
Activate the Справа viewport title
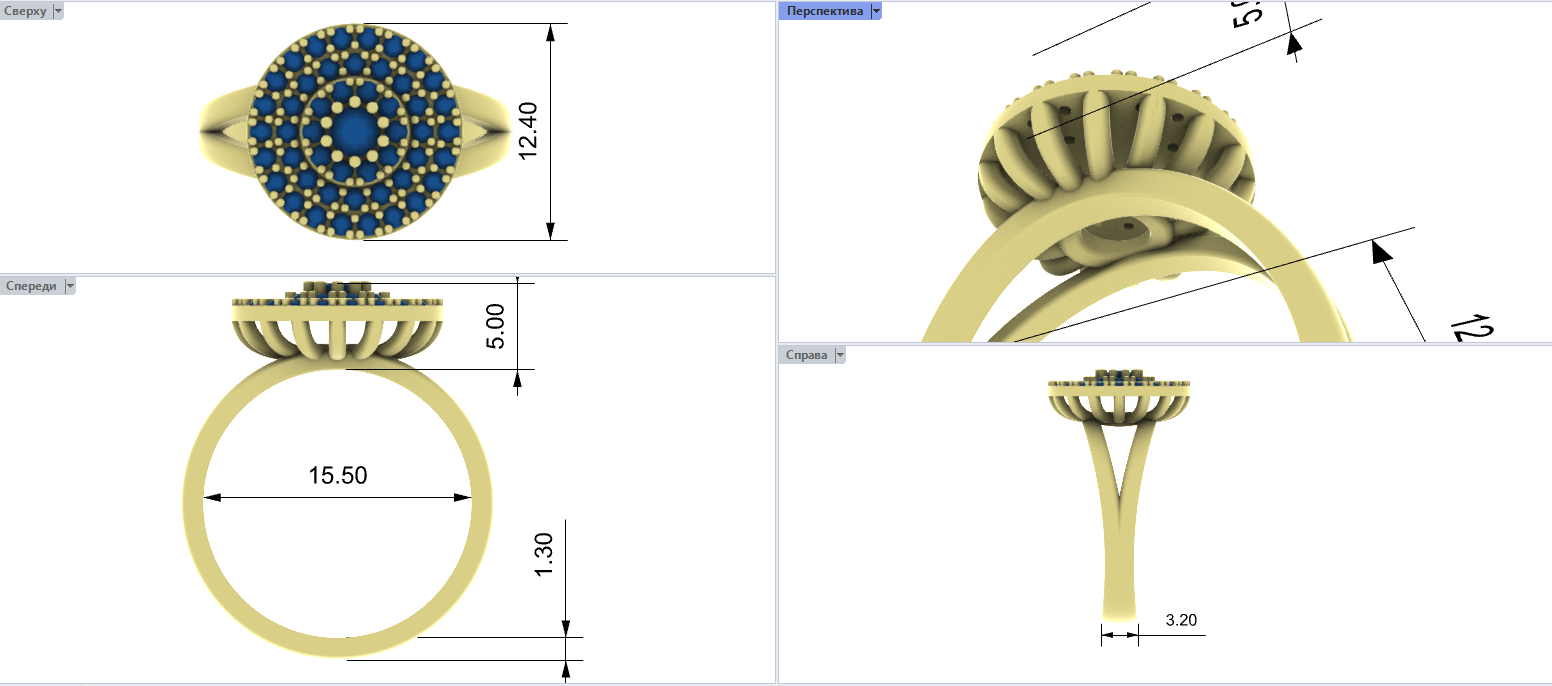point(806,355)
